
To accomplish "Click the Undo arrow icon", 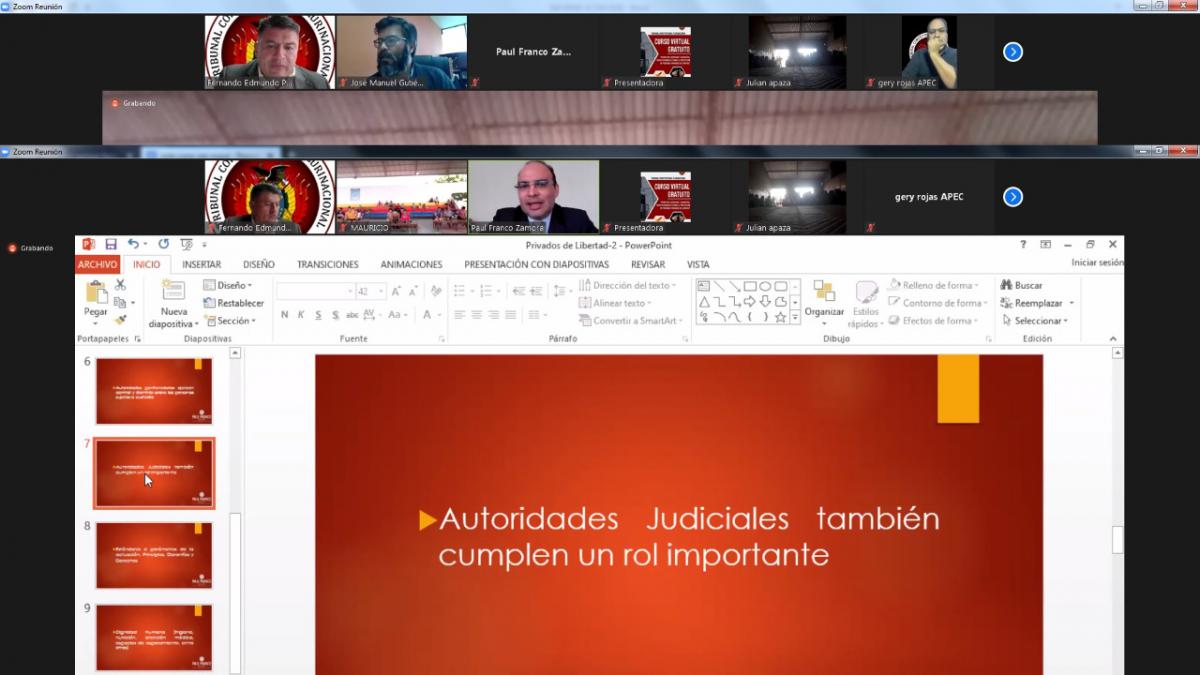I will (132, 244).
